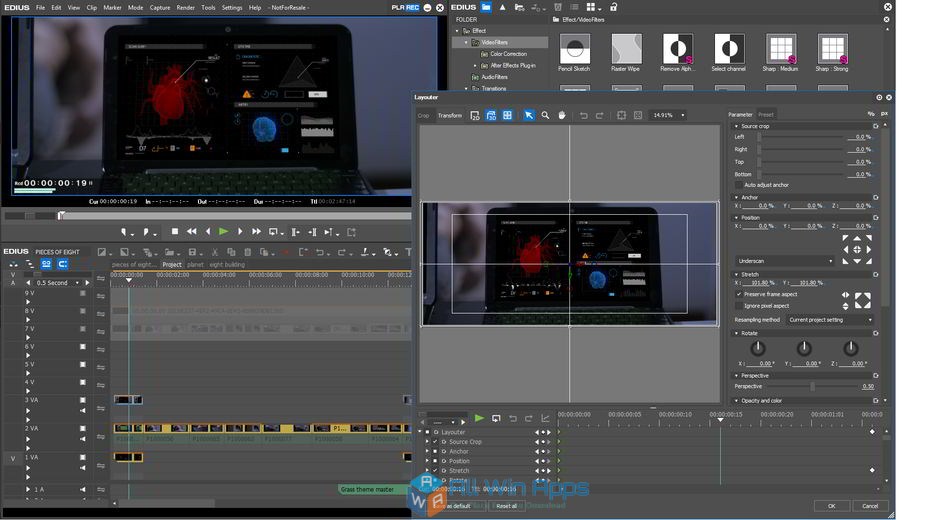Viewport: 925px width, 520px height.
Task: Expand the Opacity and color section
Action: click(736, 400)
